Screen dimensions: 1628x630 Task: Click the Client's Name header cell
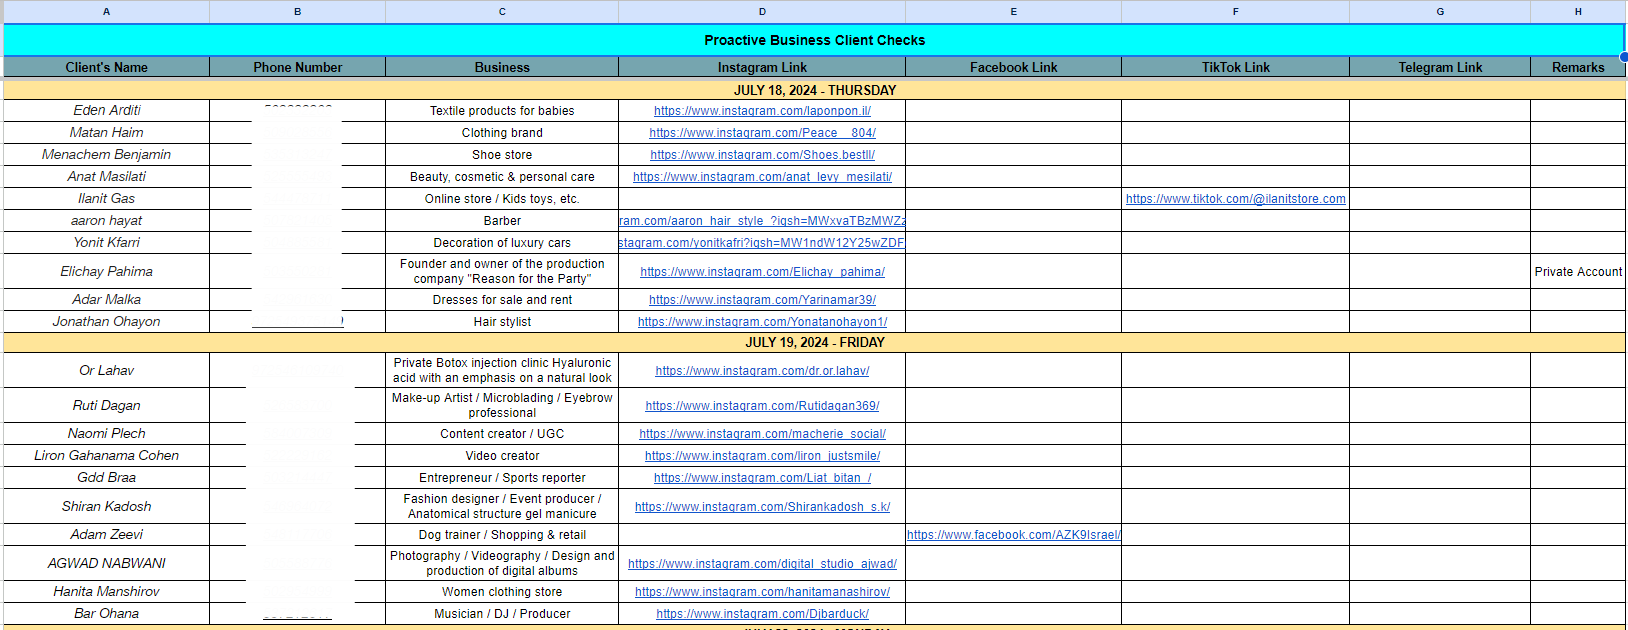coord(107,67)
